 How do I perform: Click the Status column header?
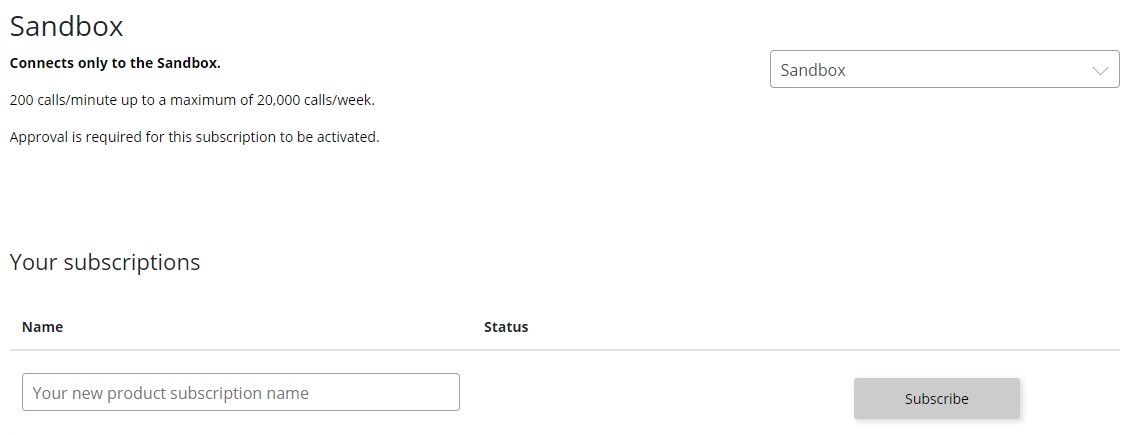tap(506, 327)
